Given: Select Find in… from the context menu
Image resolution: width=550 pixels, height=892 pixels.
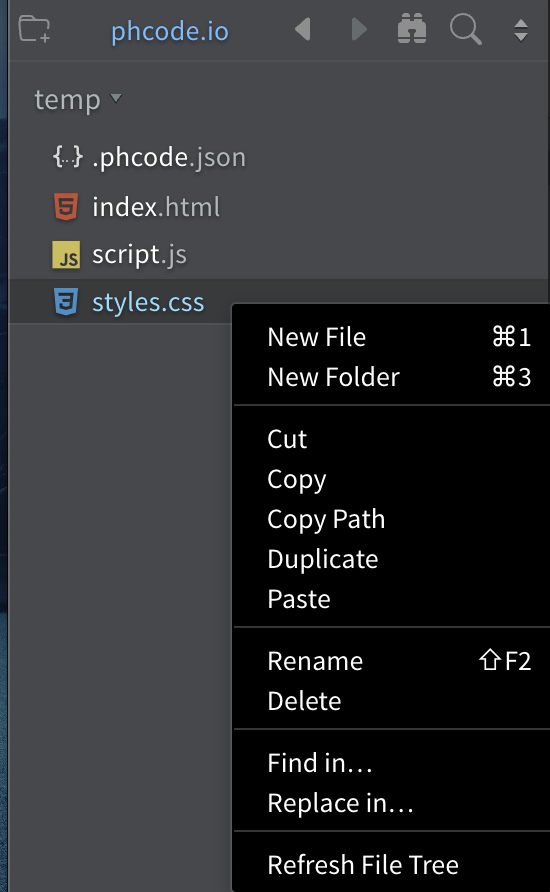Looking at the screenshot, I should pos(392,763).
